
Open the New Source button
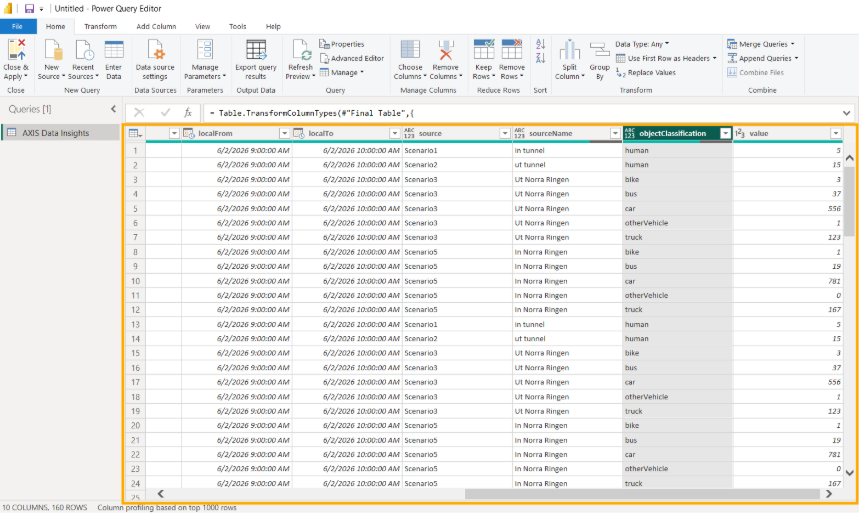[x=51, y=60]
